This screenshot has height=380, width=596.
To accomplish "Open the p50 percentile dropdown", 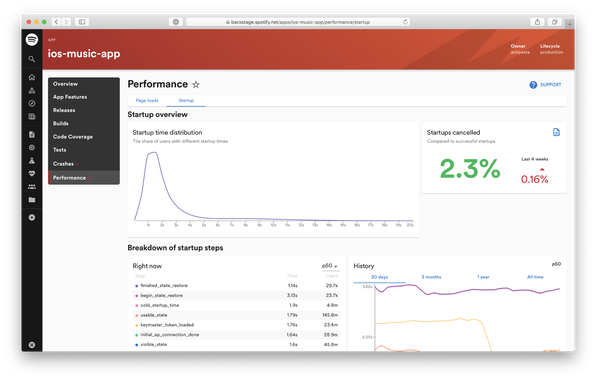I will pyautogui.click(x=330, y=266).
